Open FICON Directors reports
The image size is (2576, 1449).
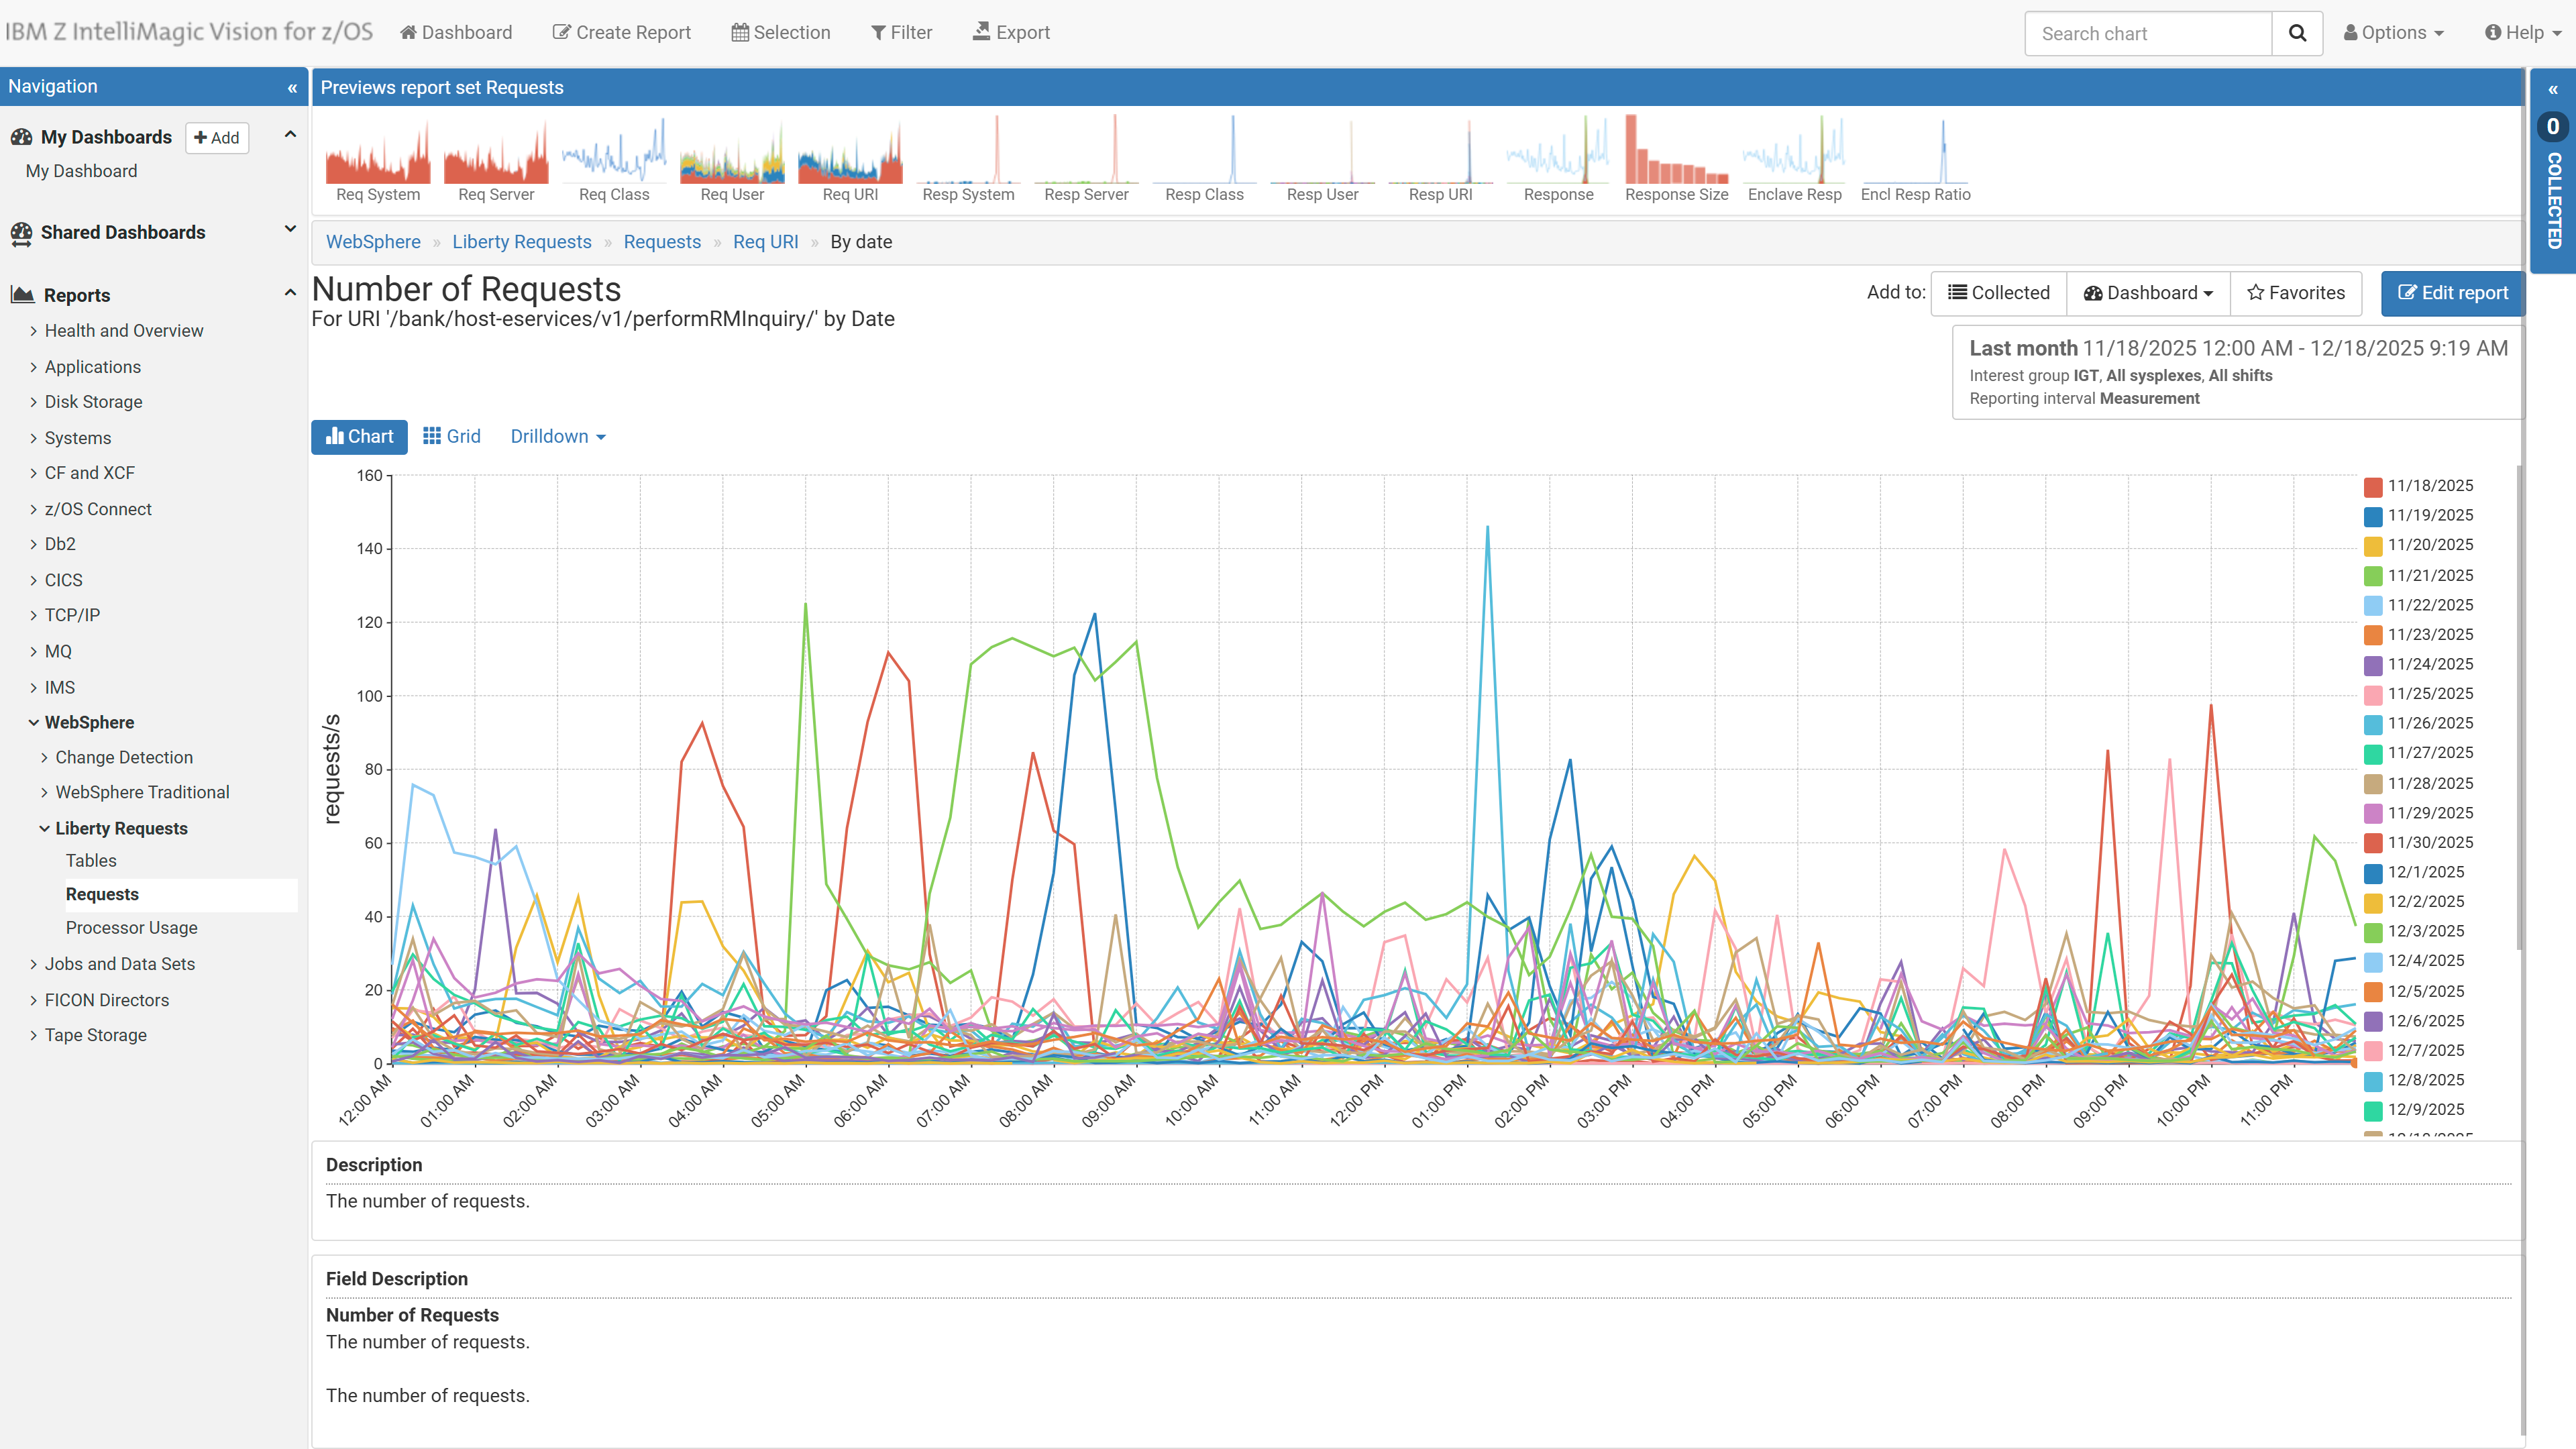[106, 1000]
